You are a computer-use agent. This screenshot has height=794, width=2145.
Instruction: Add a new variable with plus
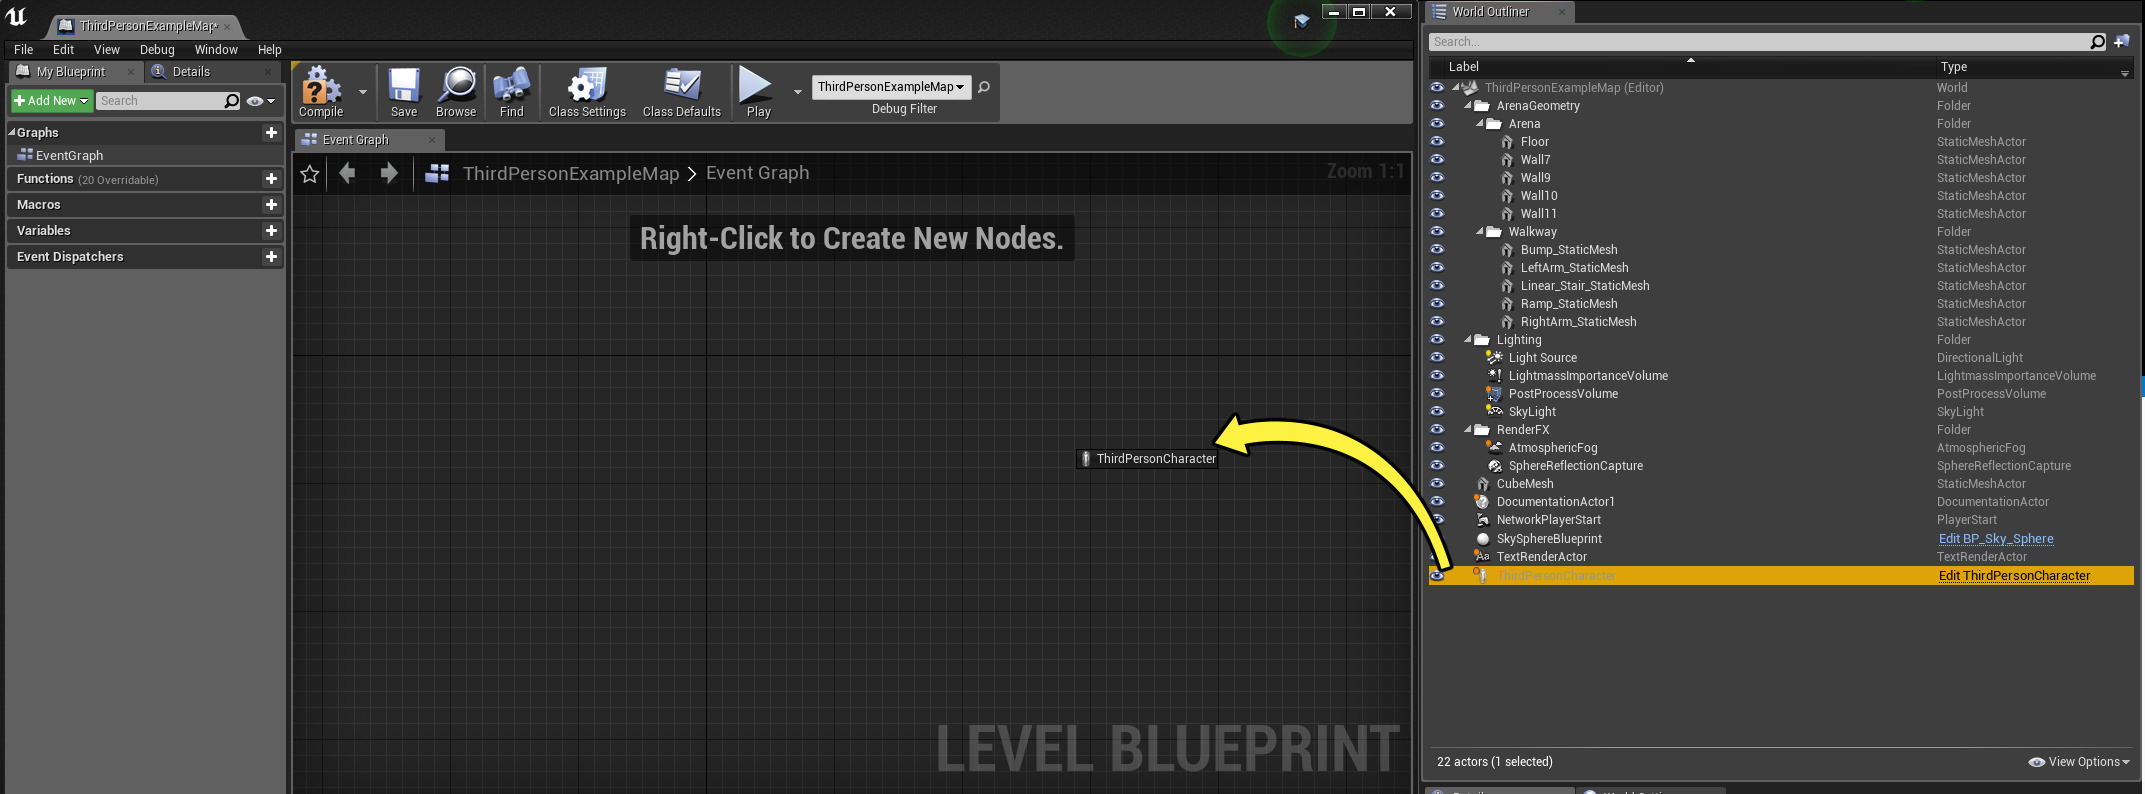tap(271, 230)
